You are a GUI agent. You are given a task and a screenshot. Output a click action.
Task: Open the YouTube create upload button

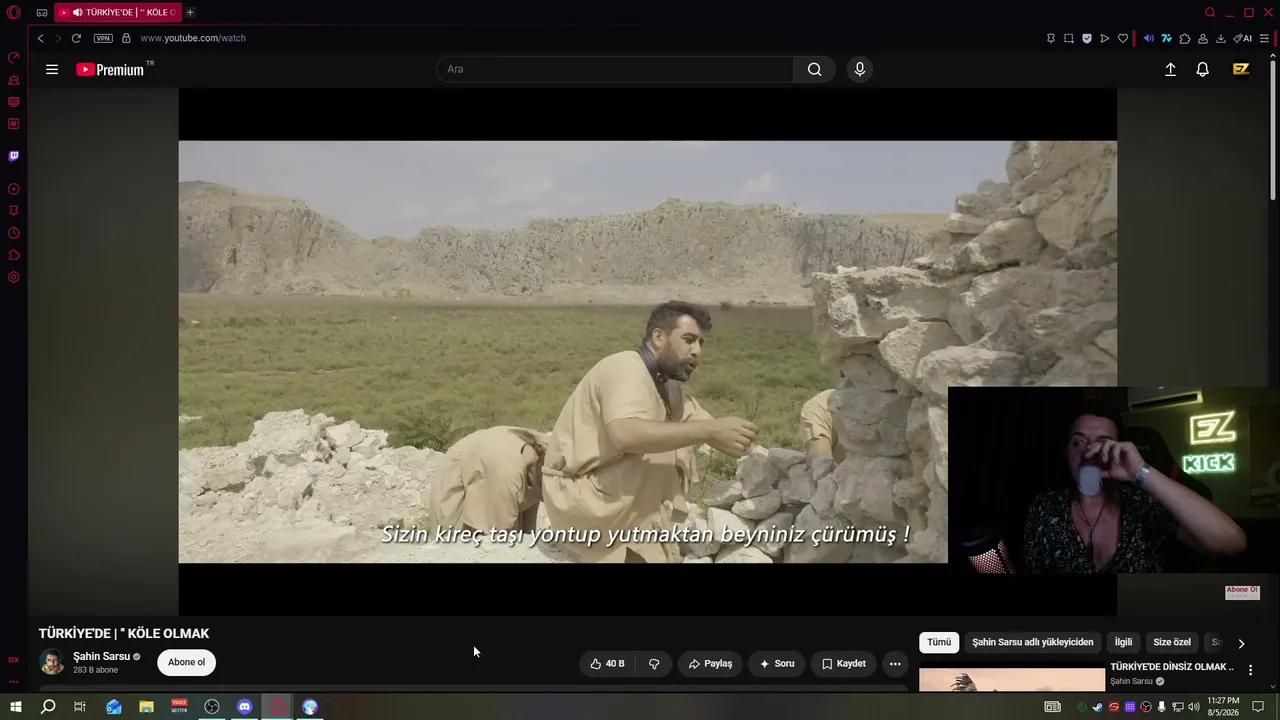click(1170, 69)
